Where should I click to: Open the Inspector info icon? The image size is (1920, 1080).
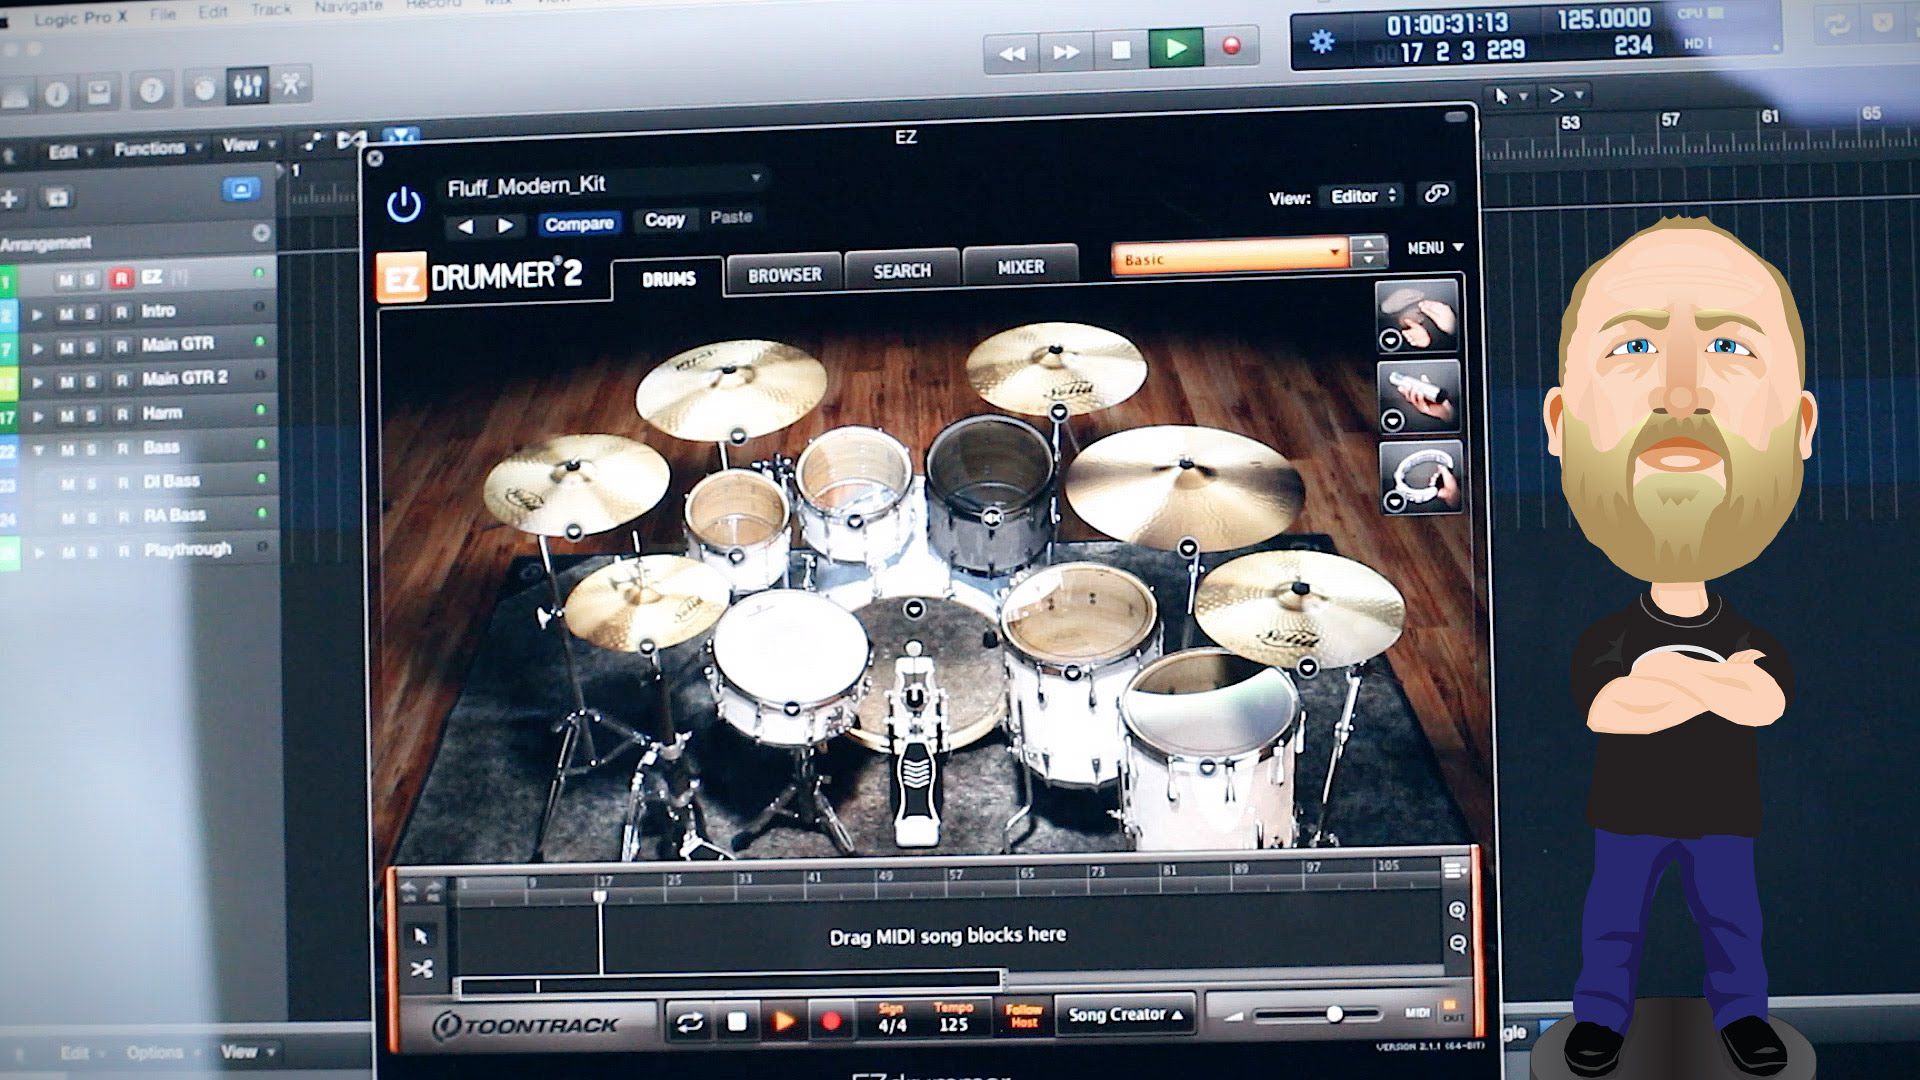56,95
